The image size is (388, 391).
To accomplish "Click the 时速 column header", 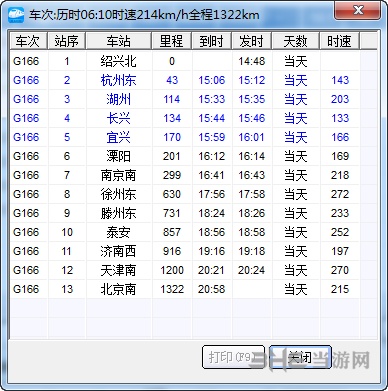I will (340, 41).
